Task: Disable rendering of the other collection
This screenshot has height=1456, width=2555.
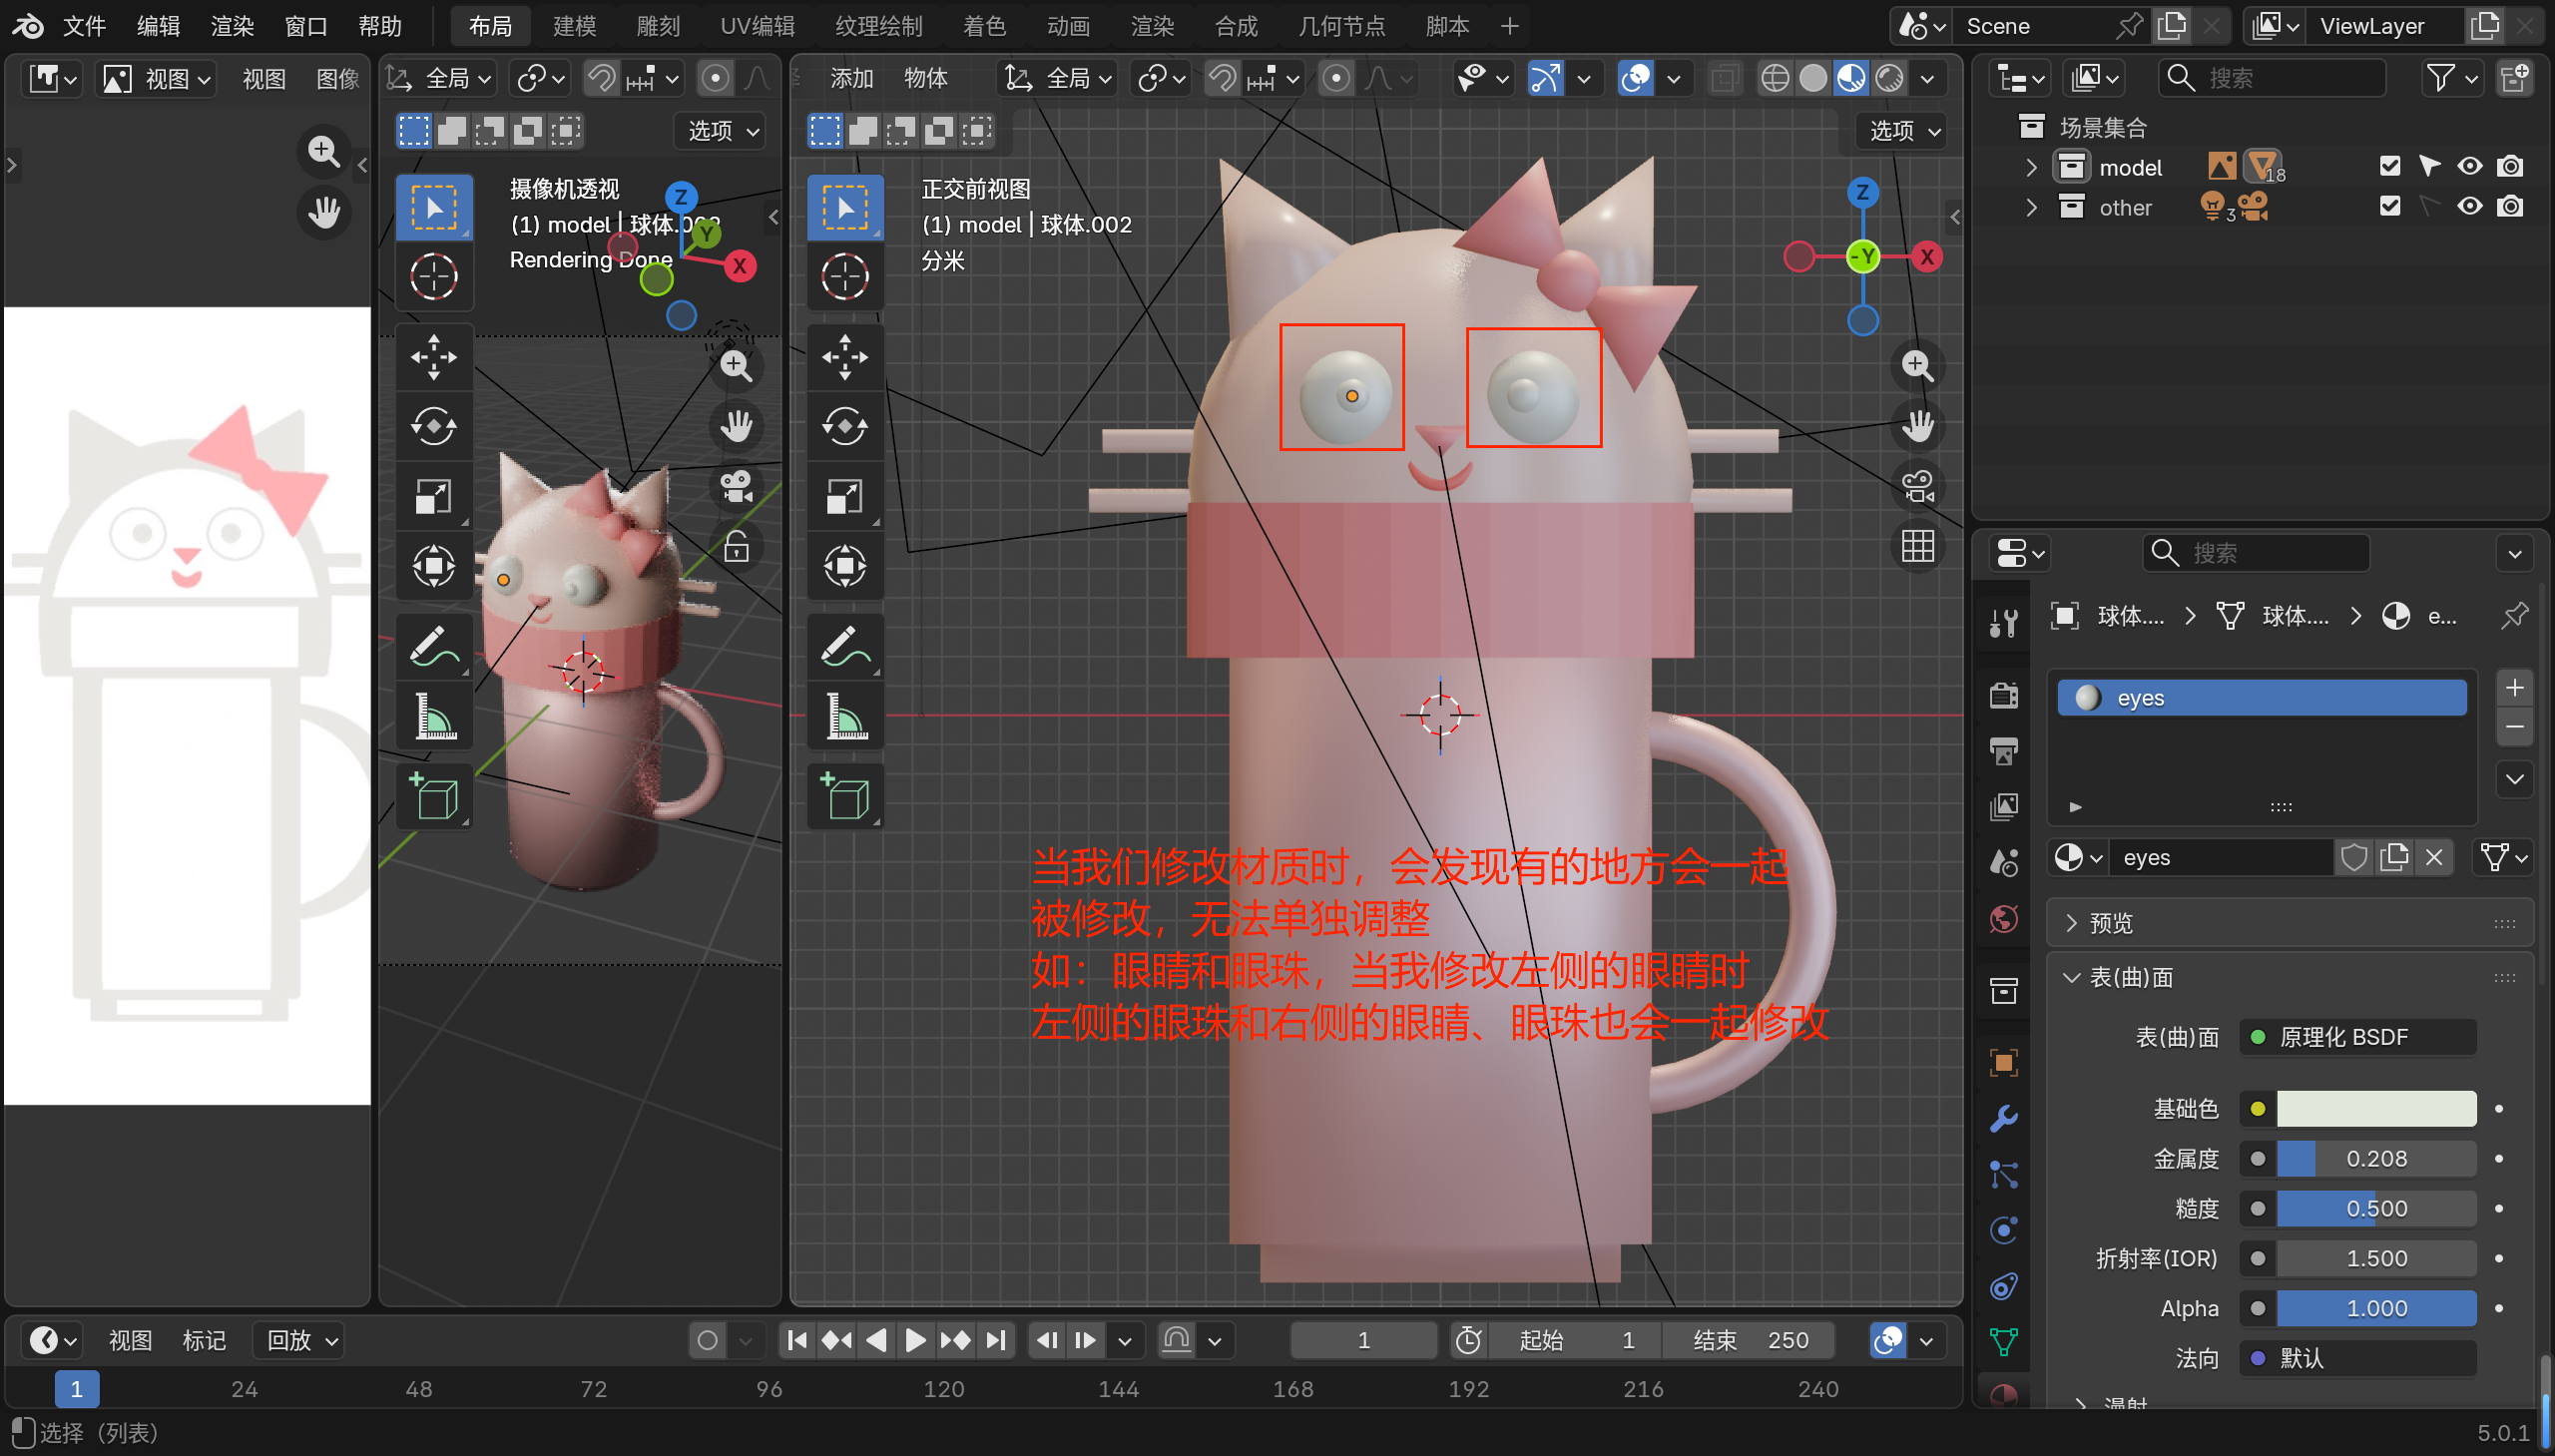Action: coord(2509,207)
